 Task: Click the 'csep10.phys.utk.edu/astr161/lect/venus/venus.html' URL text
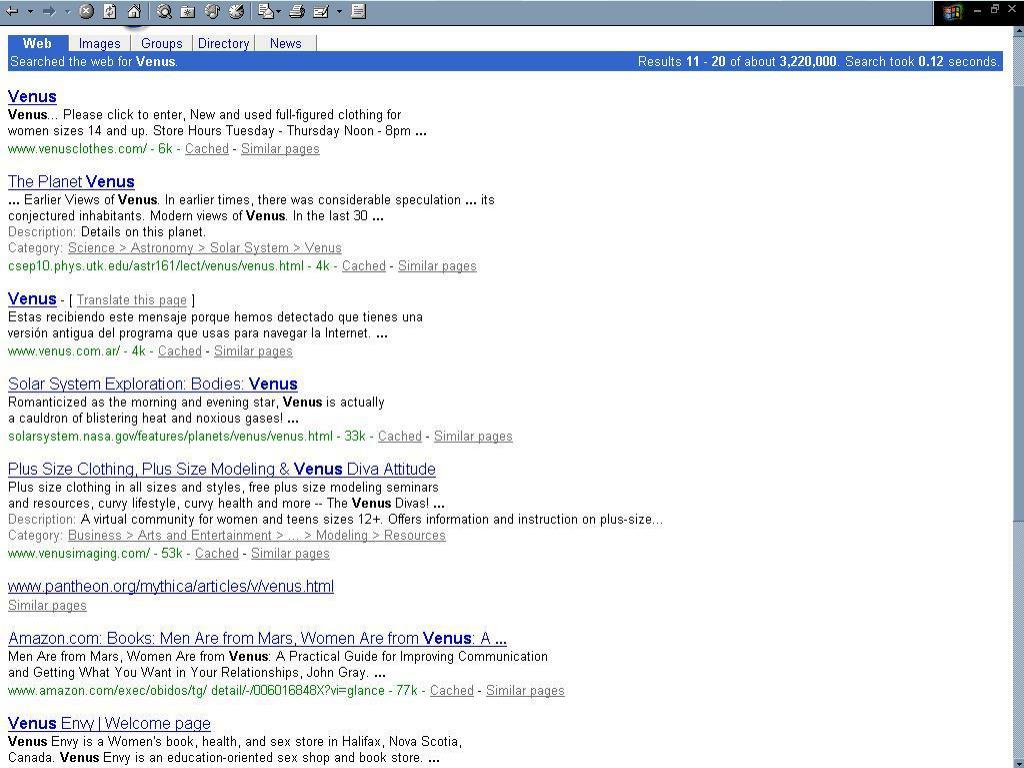click(155, 266)
